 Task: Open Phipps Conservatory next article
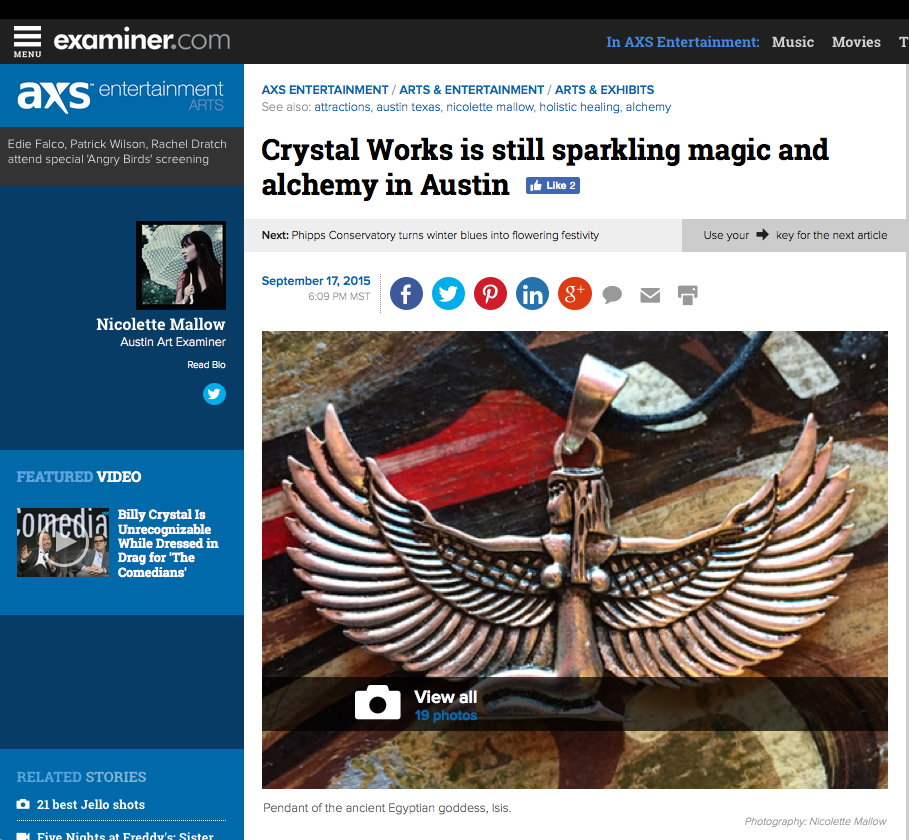click(444, 235)
